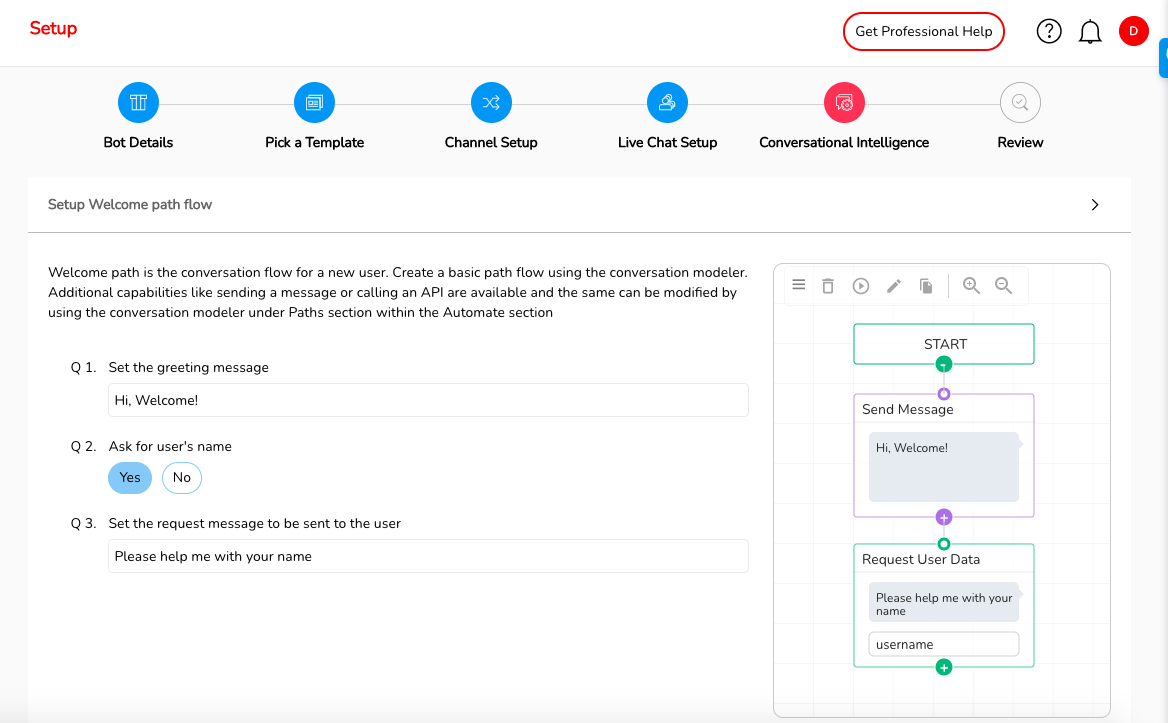Click the Bot Details step label
The height and width of the screenshot is (723, 1168).
tap(138, 142)
